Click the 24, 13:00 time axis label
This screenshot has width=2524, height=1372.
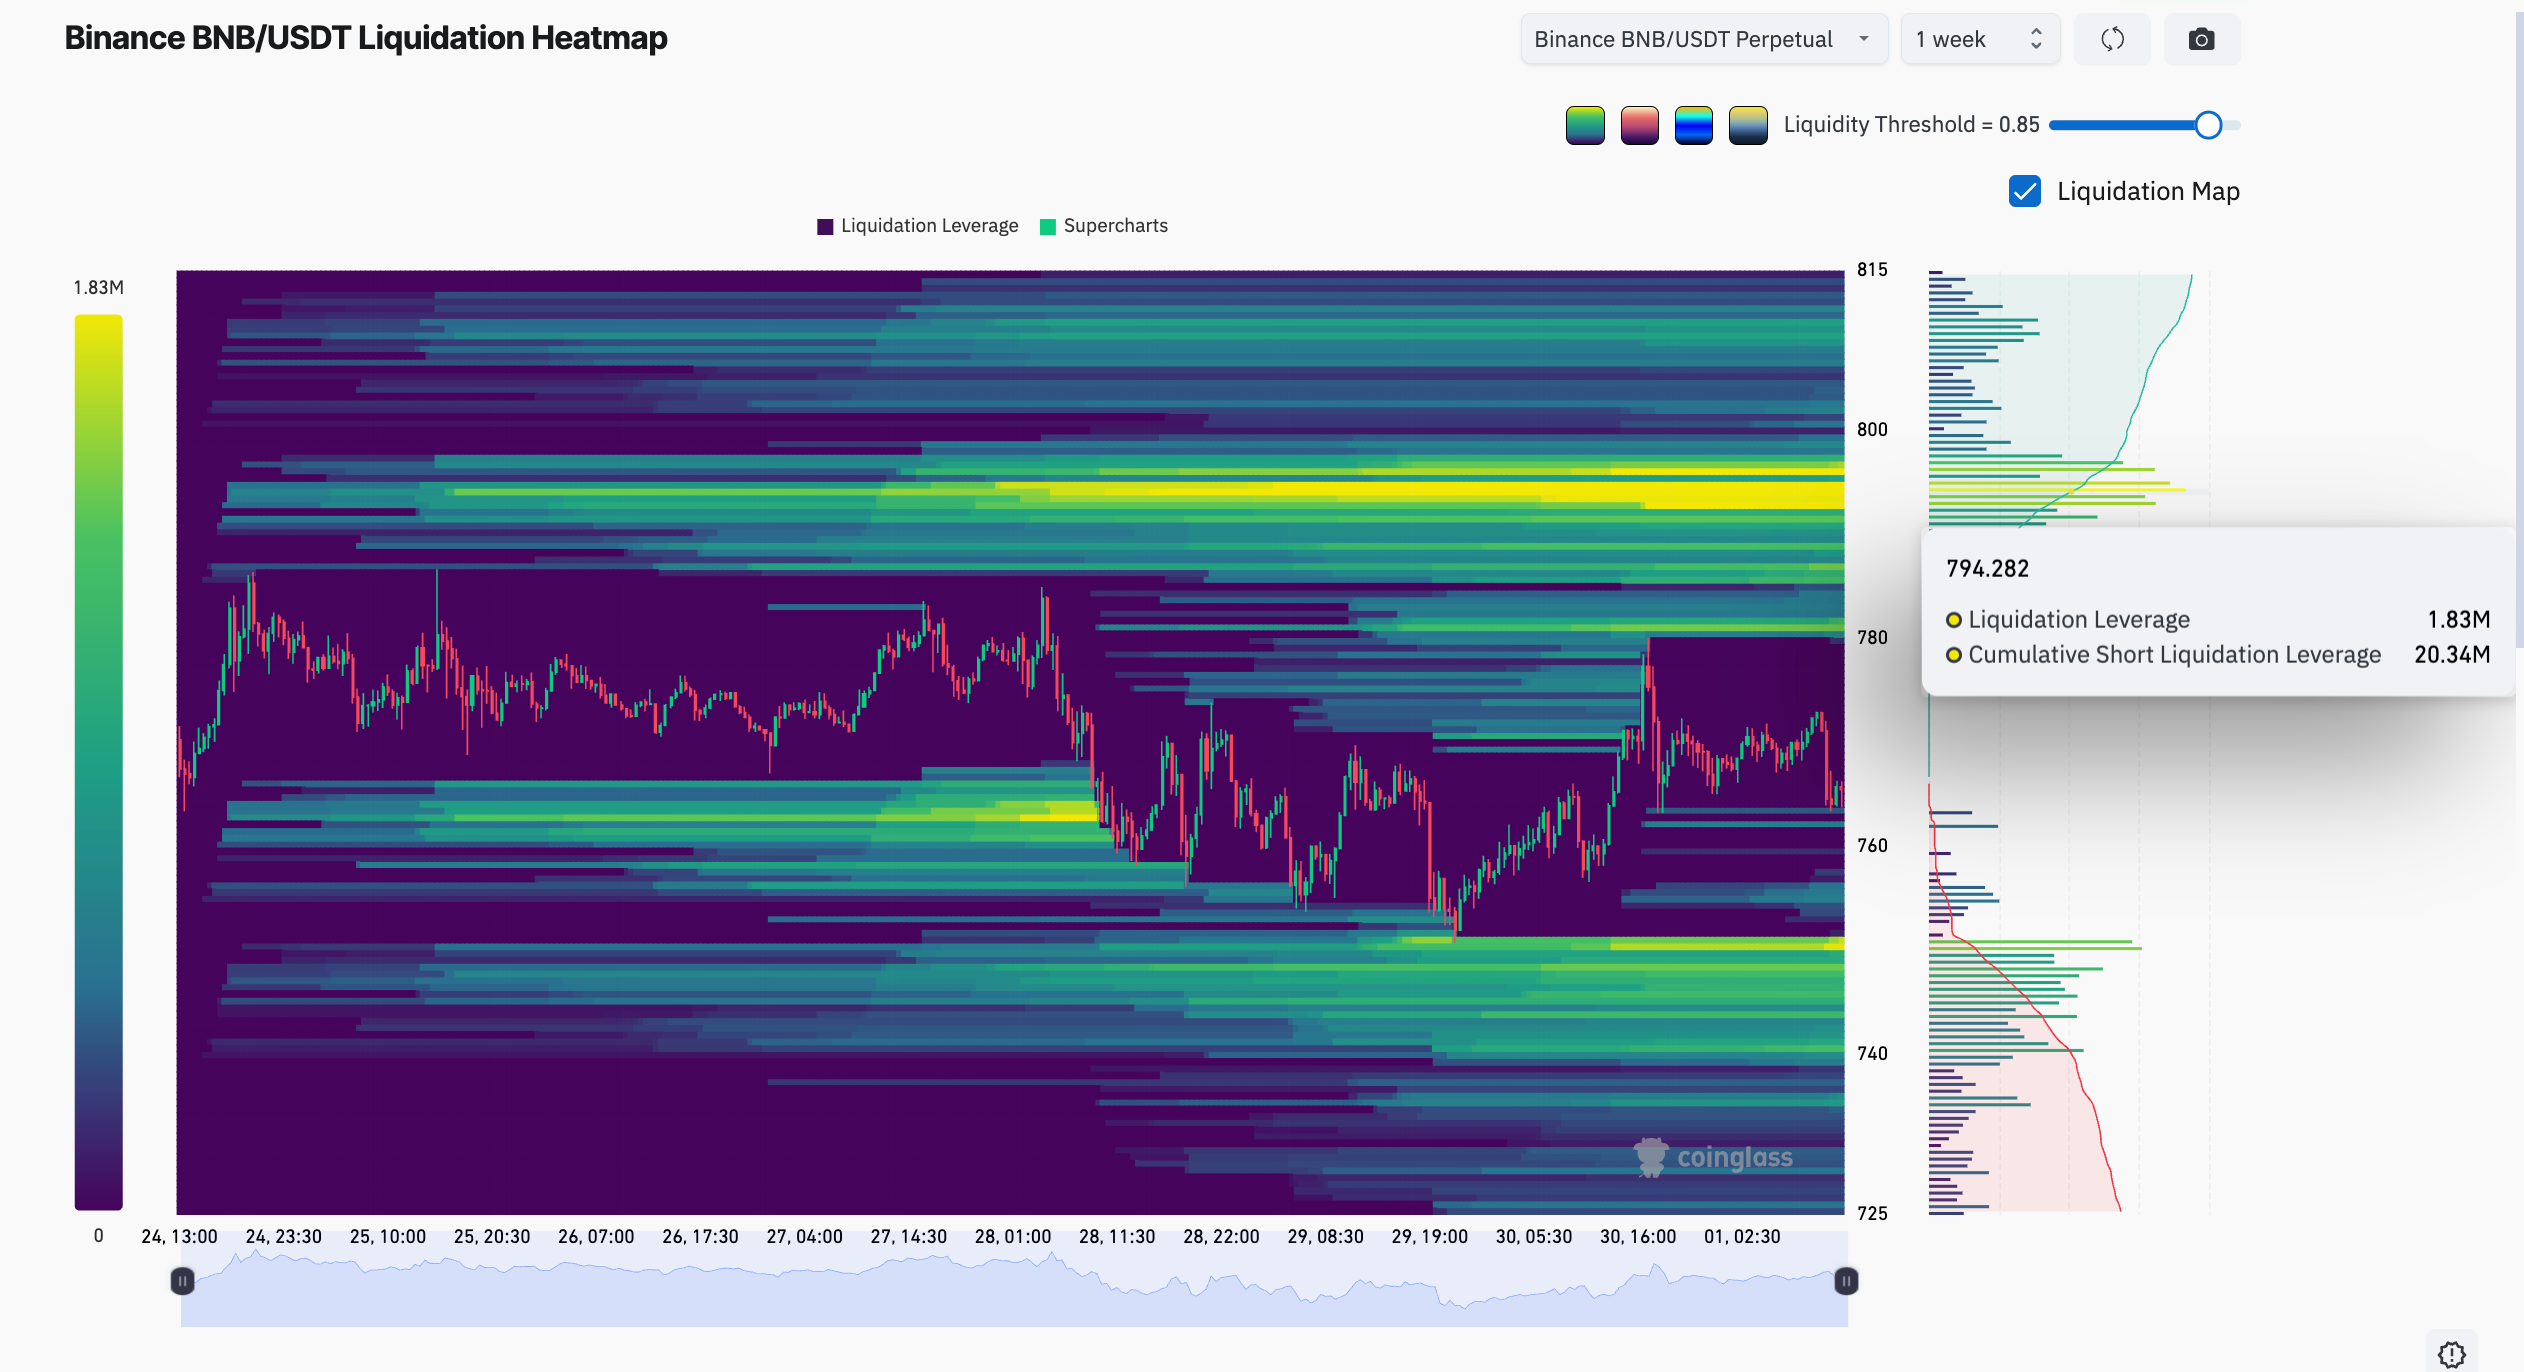pyautogui.click(x=179, y=1237)
